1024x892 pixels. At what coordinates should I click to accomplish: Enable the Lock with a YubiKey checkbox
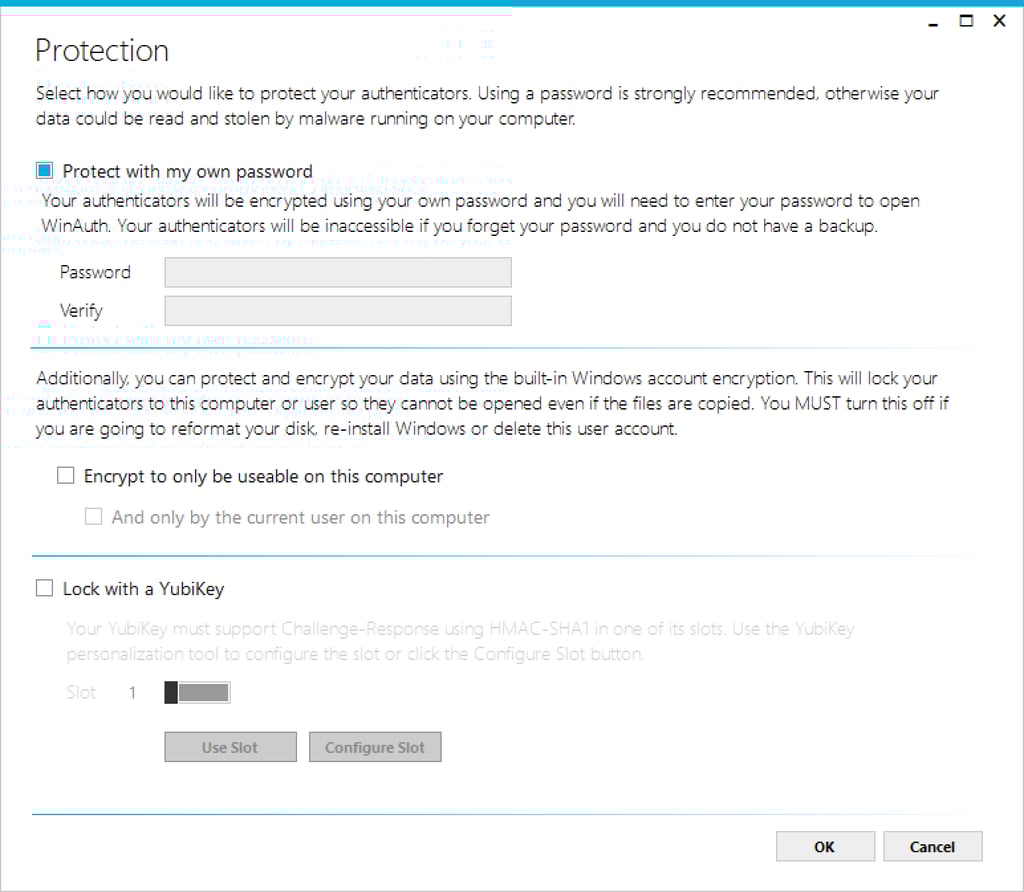(x=44, y=588)
